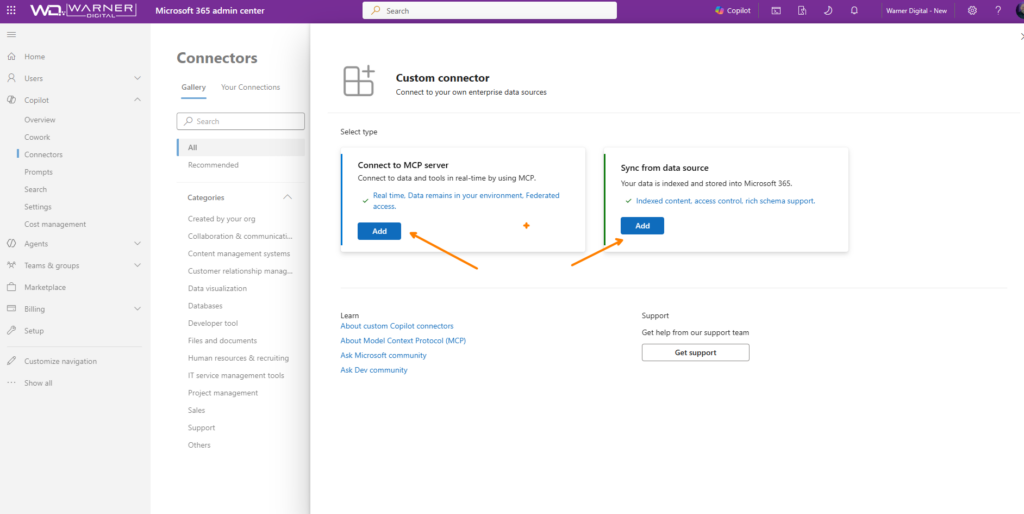Collapse the navigation hamburger menu
Screen dimensions: 1024x514
pyautogui.click(x=11, y=34)
